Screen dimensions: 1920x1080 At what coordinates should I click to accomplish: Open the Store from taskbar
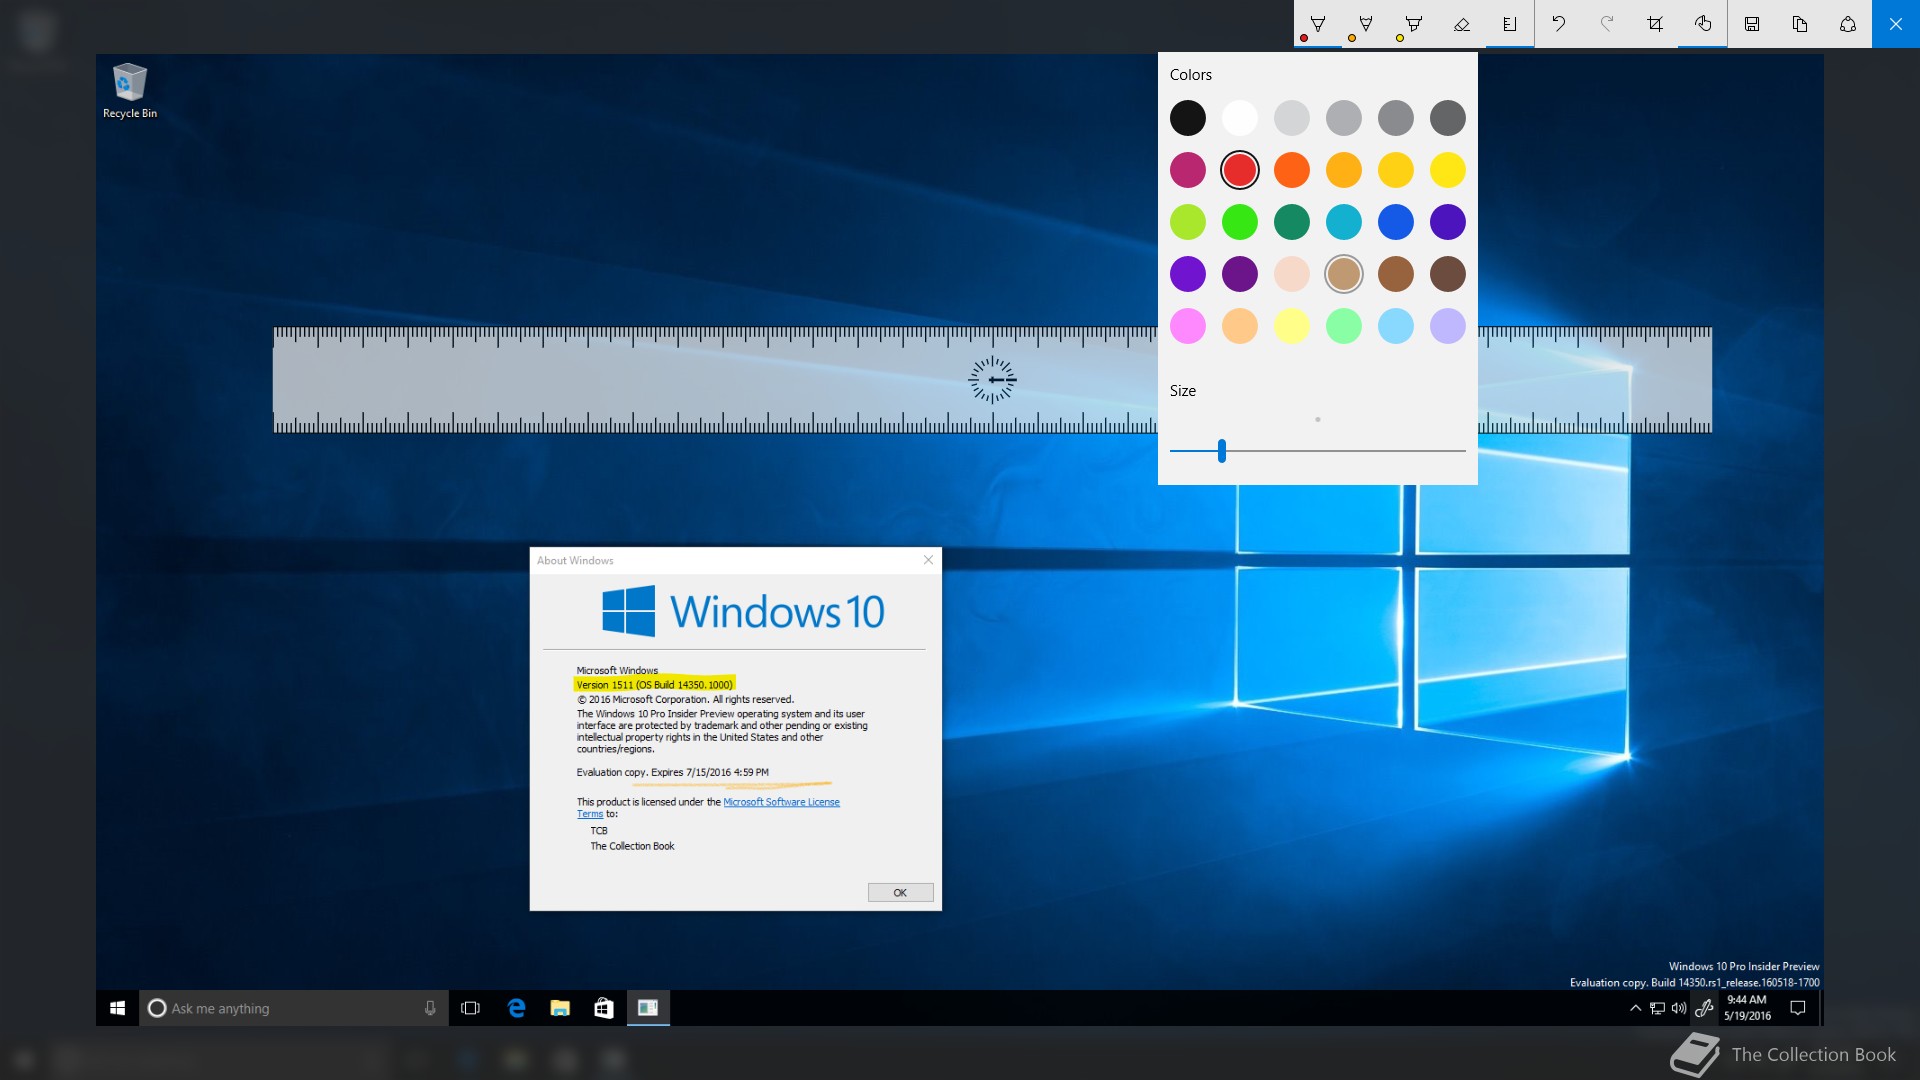click(604, 1008)
